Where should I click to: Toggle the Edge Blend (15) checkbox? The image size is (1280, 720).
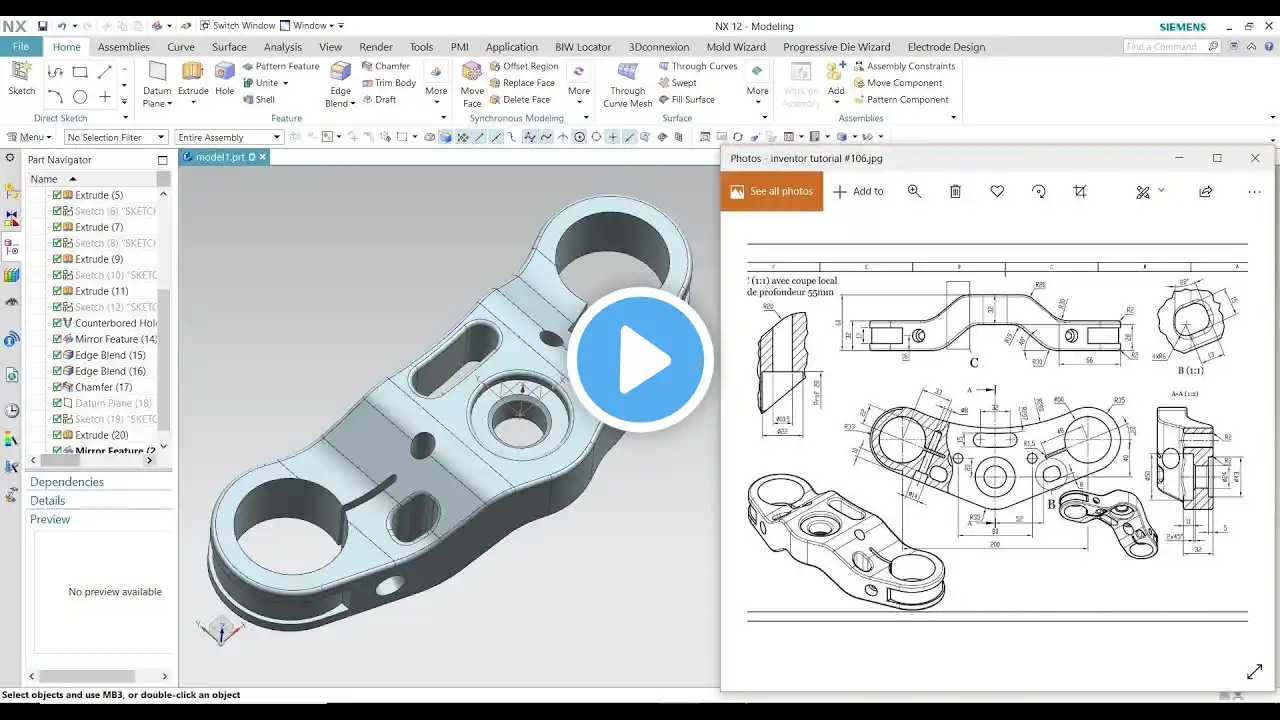pyautogui.click(x=57, y=355)
